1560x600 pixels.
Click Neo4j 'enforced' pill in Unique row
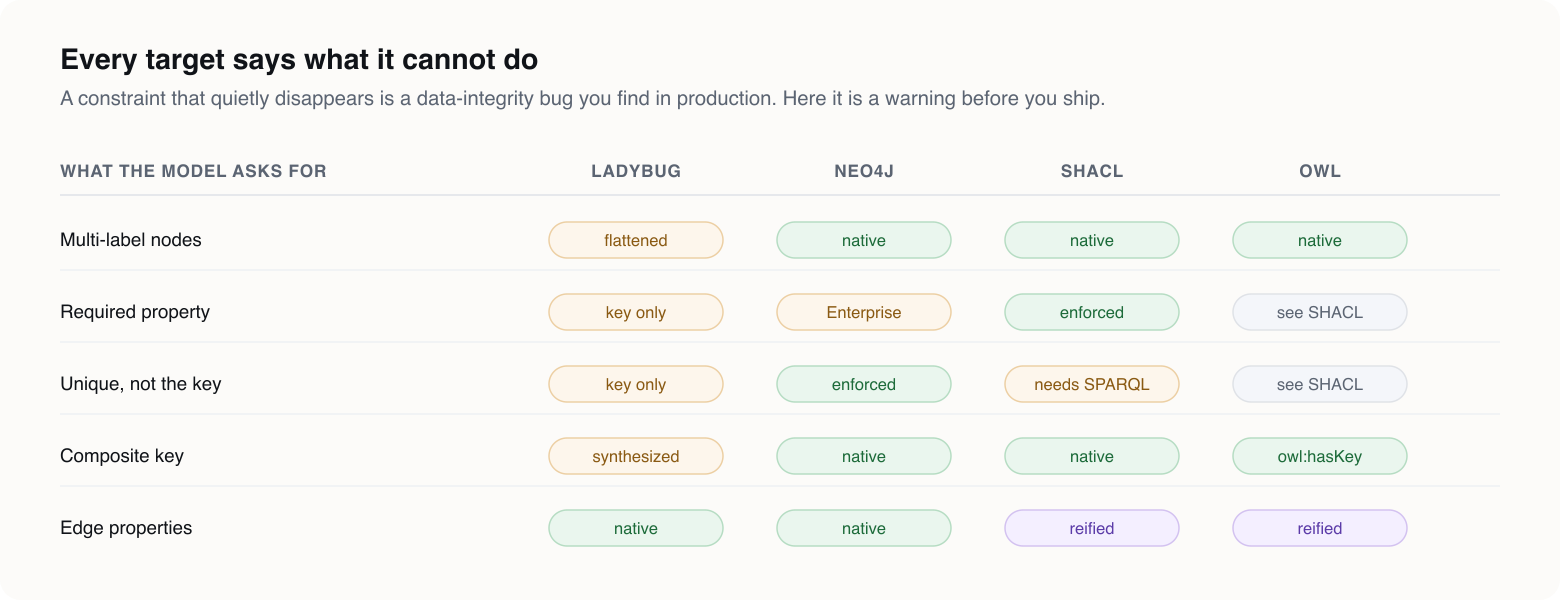[864, 384]
